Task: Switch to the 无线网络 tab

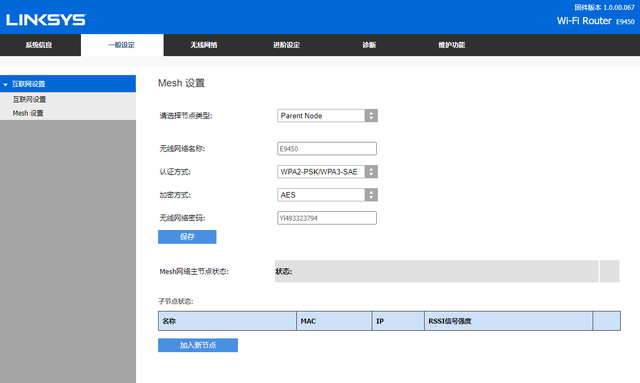Action: click(204, 45)
